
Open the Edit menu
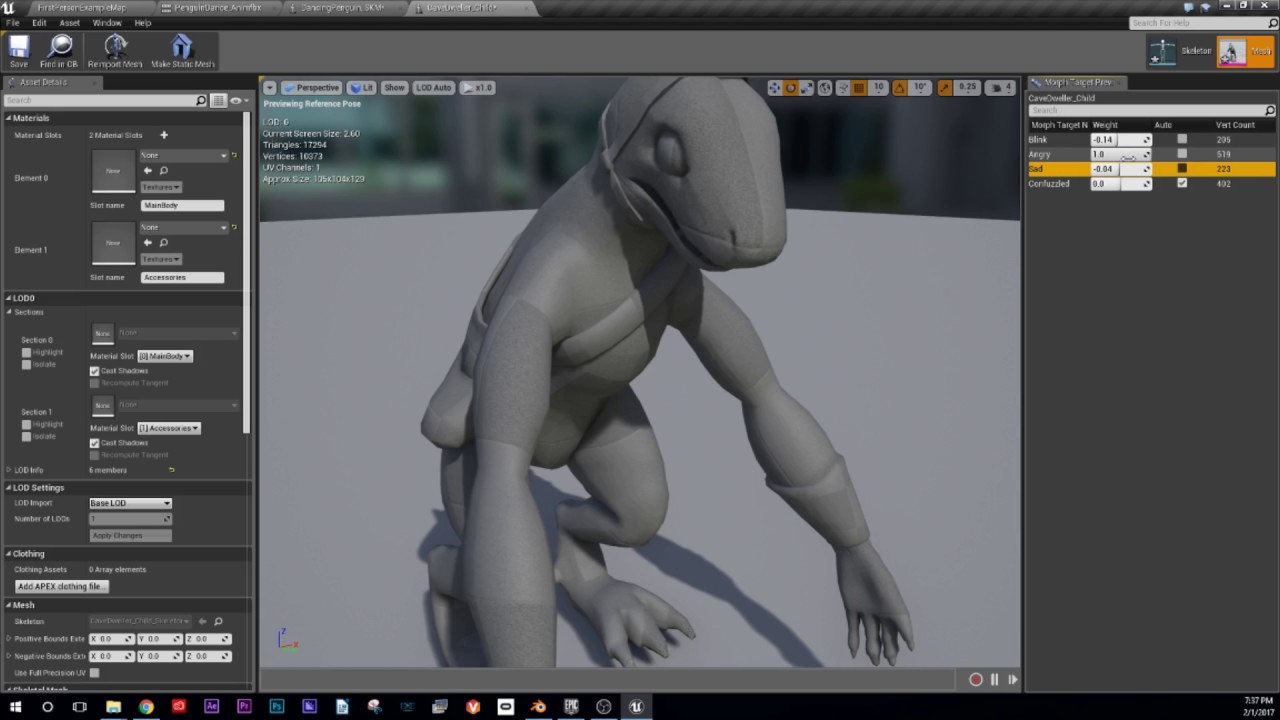click(39, 22)
